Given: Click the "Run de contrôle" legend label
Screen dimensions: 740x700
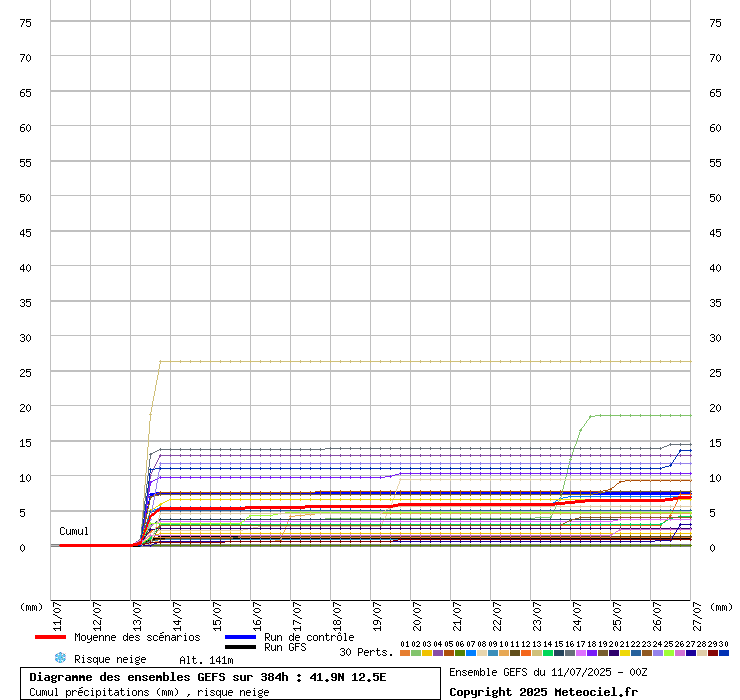Looking at the screenshot, I should click(309, 637).
